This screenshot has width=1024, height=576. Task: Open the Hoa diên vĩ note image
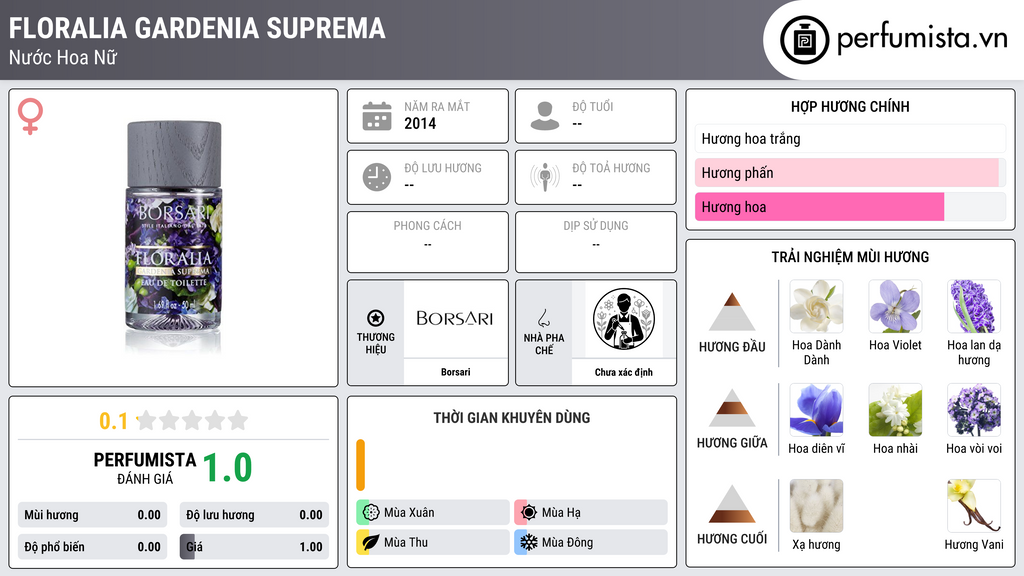[816, 410]
